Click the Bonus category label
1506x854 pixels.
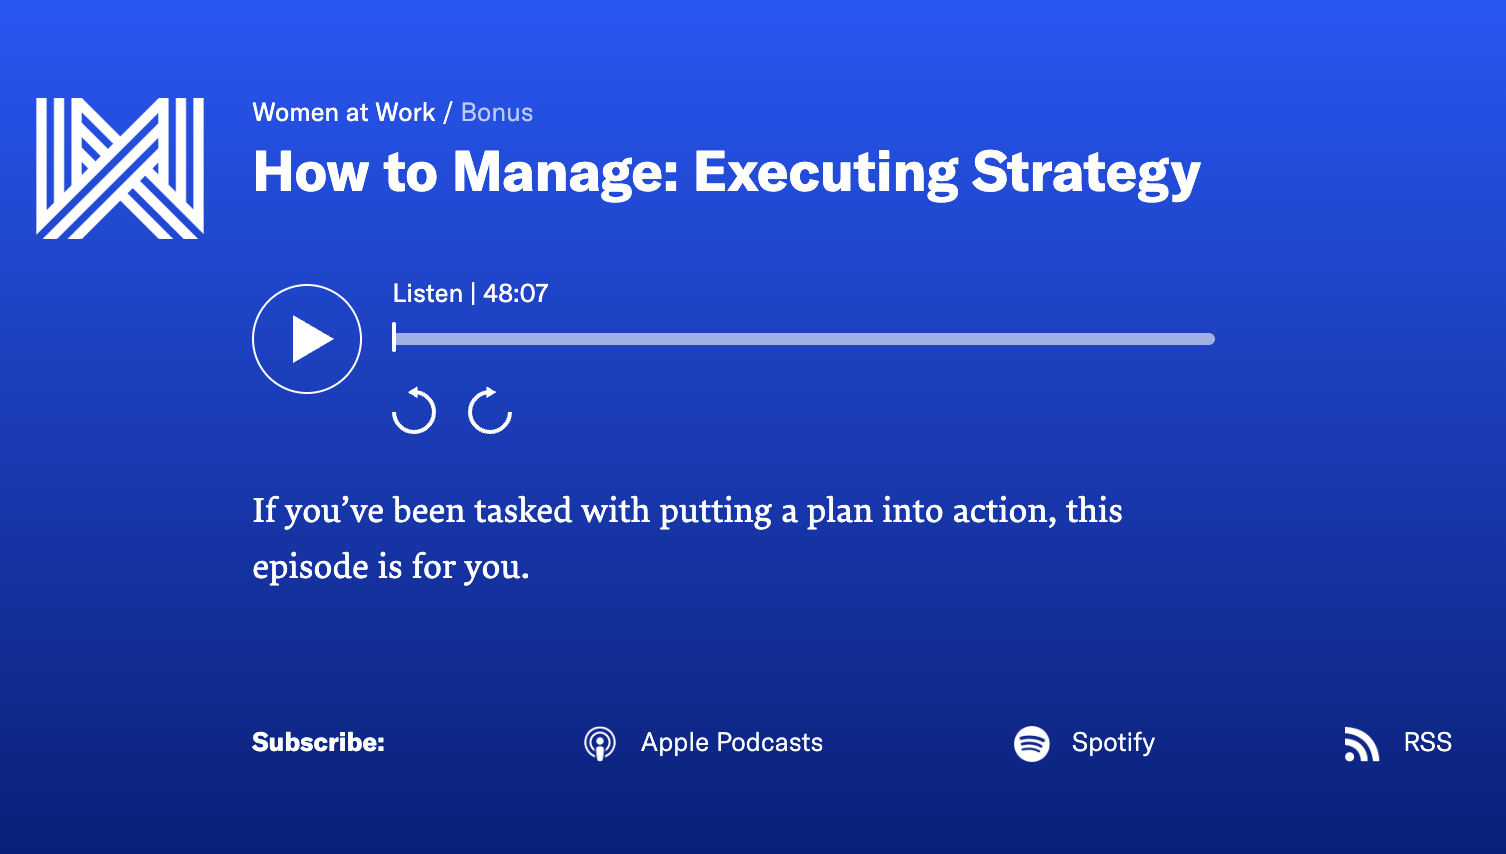(497, 112)
